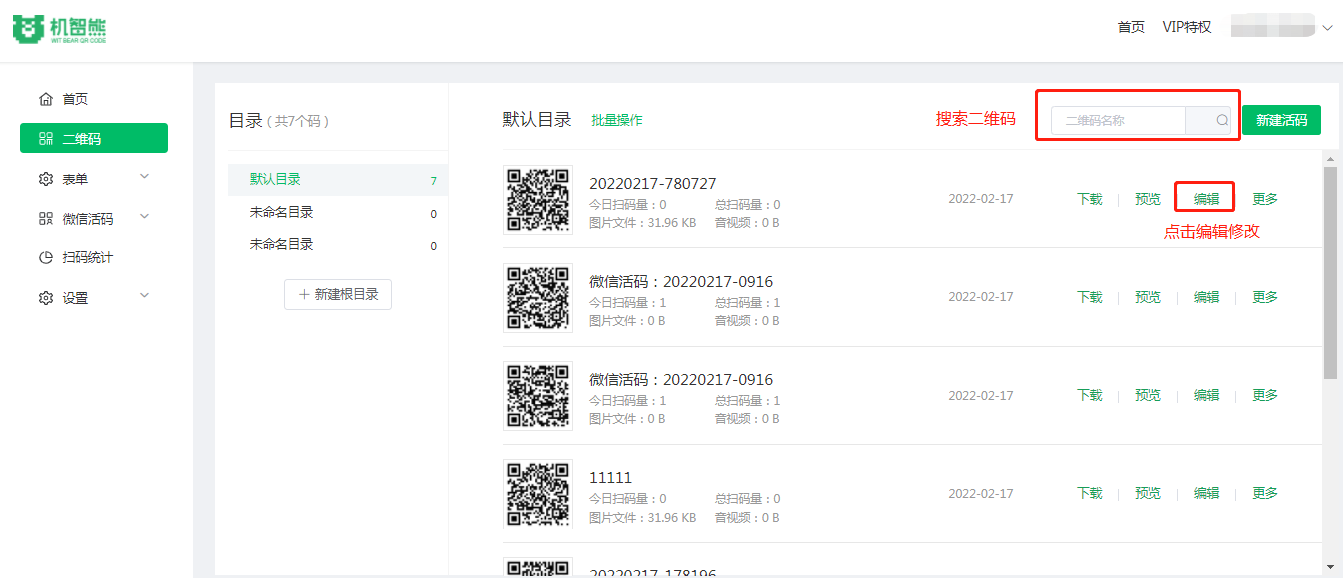Click the 机智熊 bear logo
The height and width of the screenshot is (578, 1343).
click(x=59, y=29)
